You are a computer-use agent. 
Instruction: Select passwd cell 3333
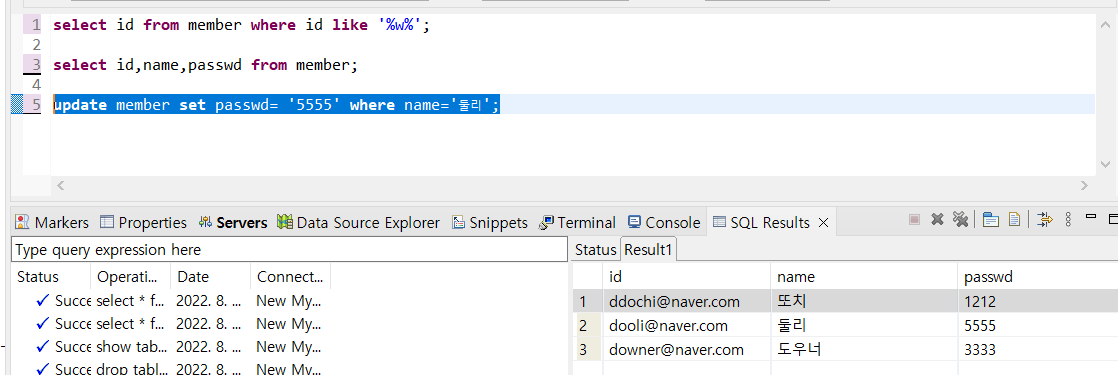1037,349
